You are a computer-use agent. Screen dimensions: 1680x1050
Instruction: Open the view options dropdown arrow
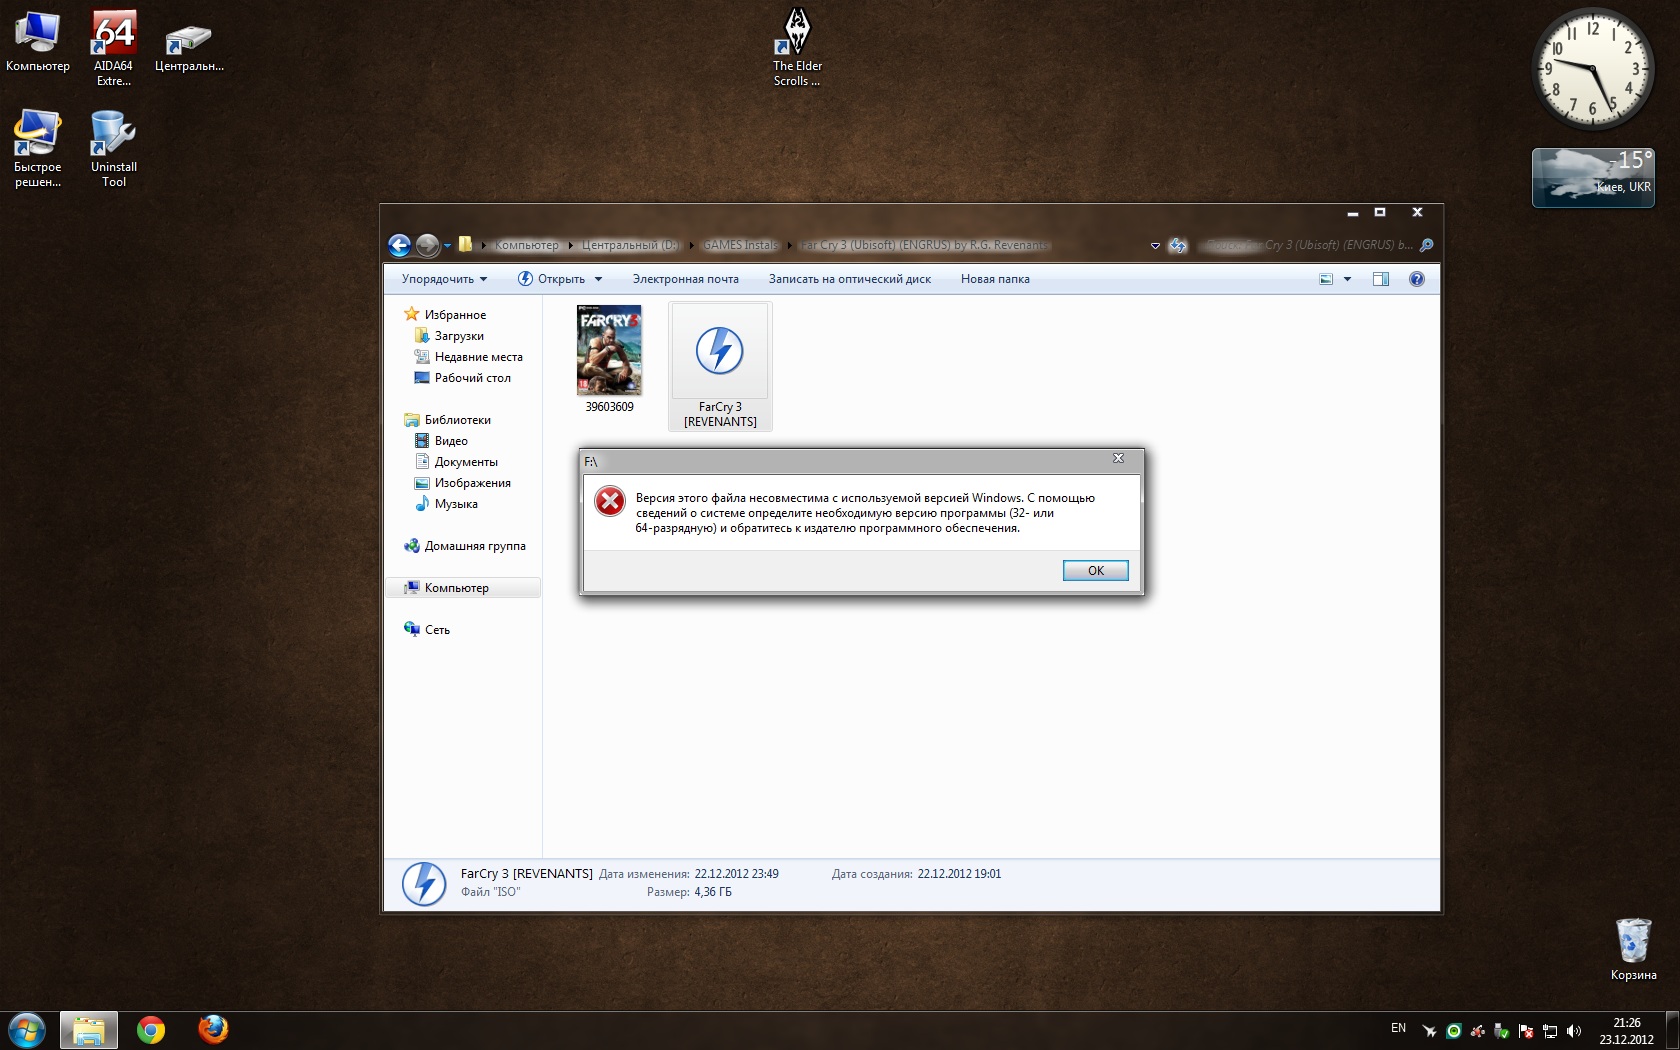click(x=1347, y=279)
